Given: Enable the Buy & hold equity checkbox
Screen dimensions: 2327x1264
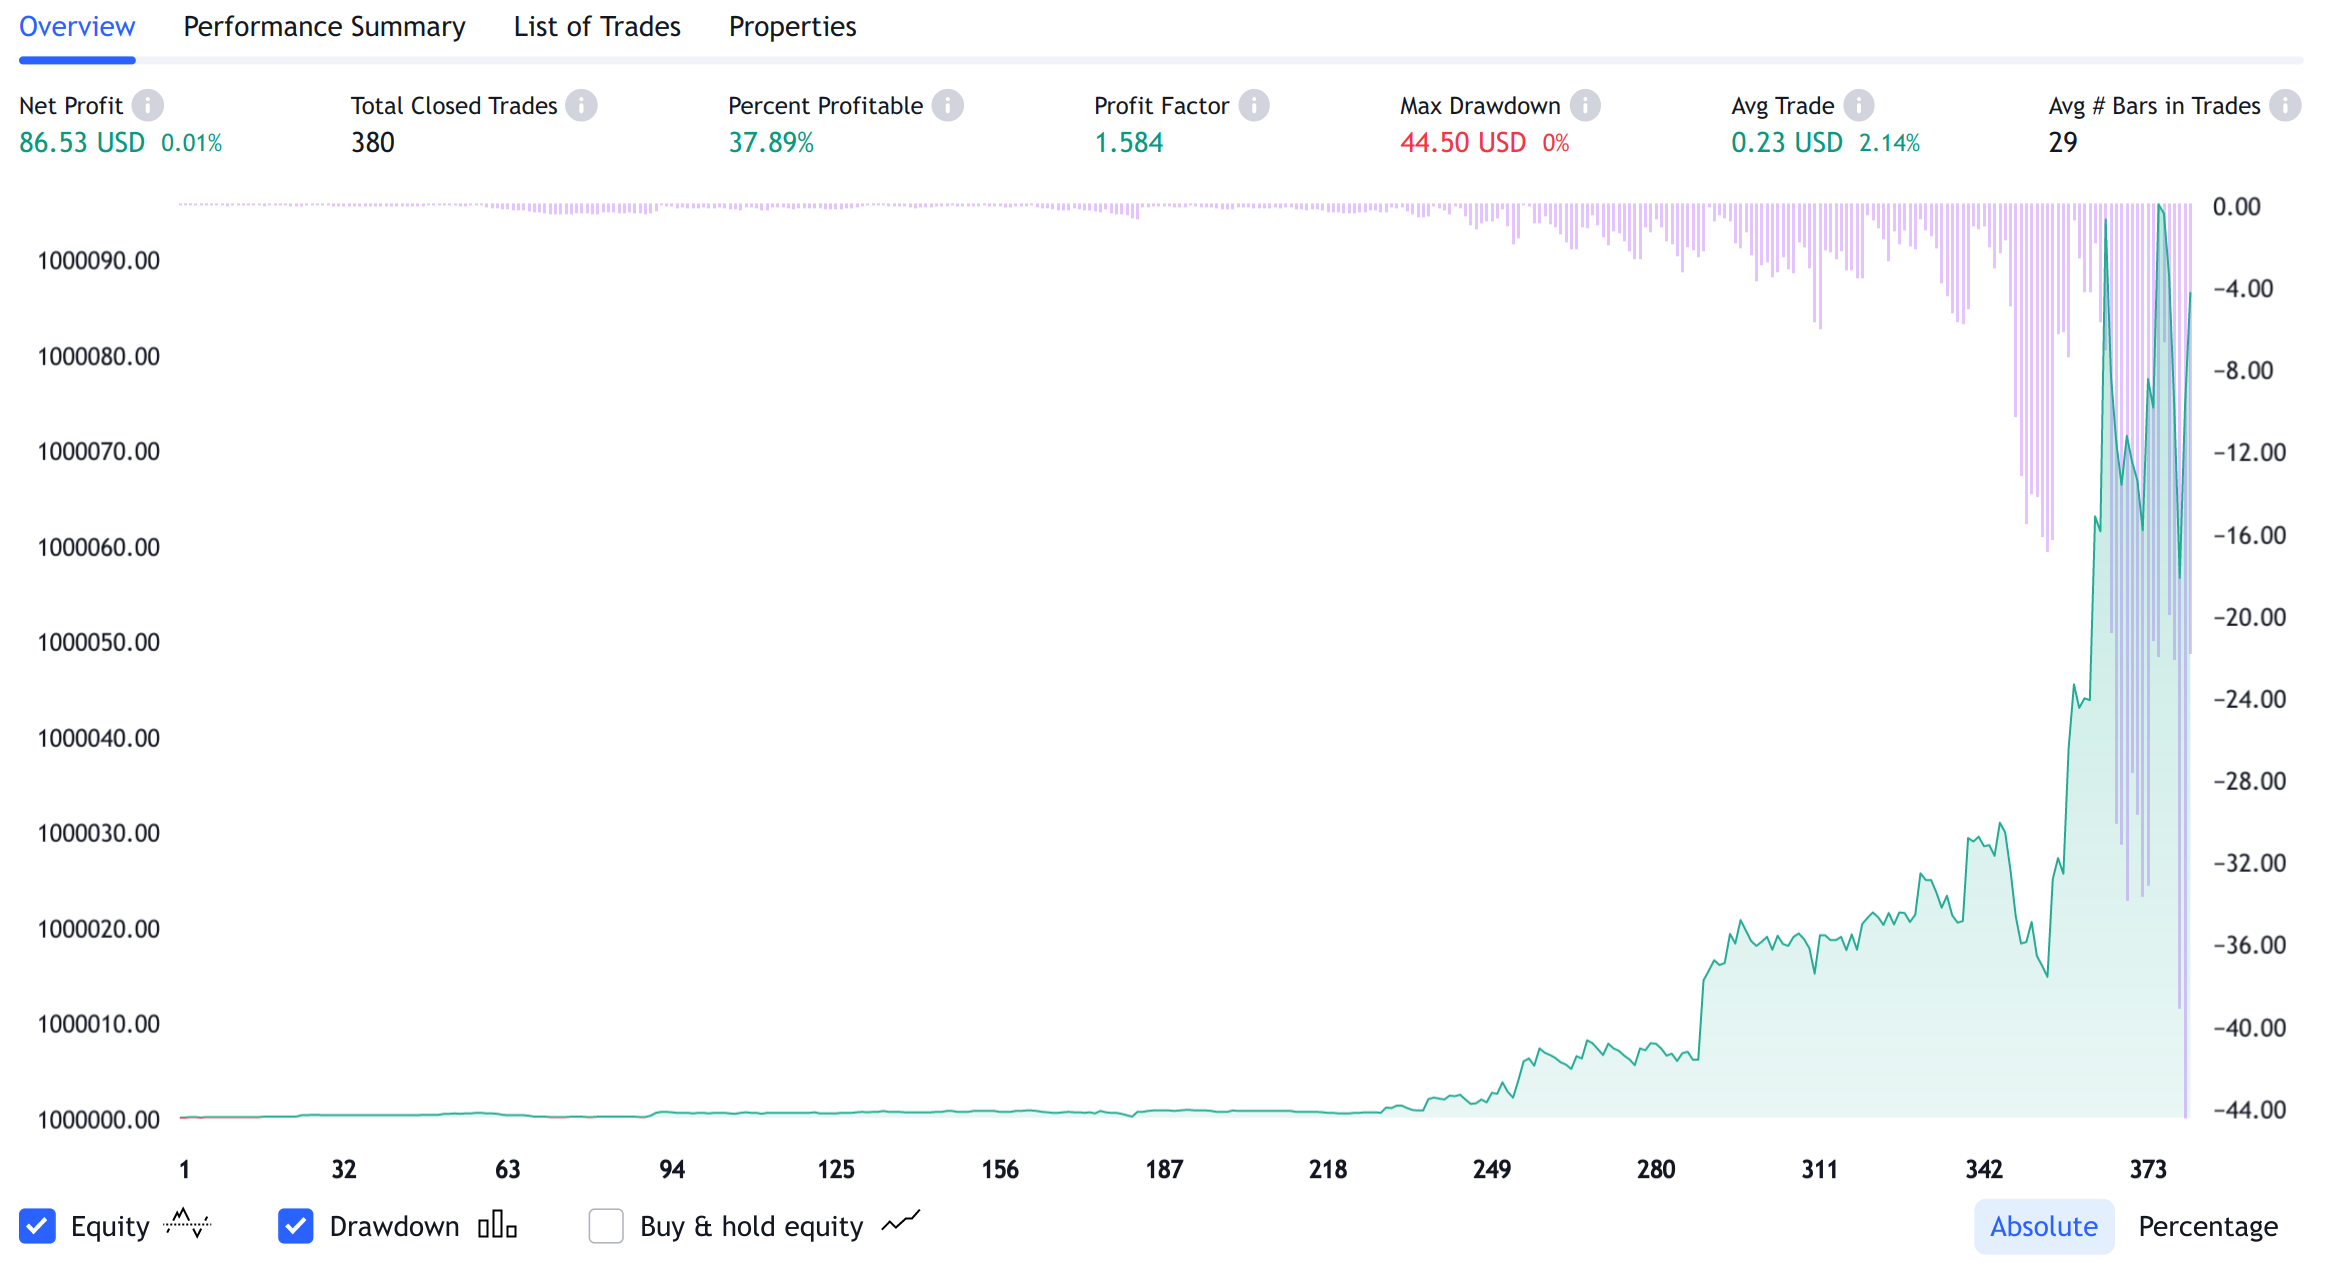Looking at the screenshot, I should pos(606,1226).
